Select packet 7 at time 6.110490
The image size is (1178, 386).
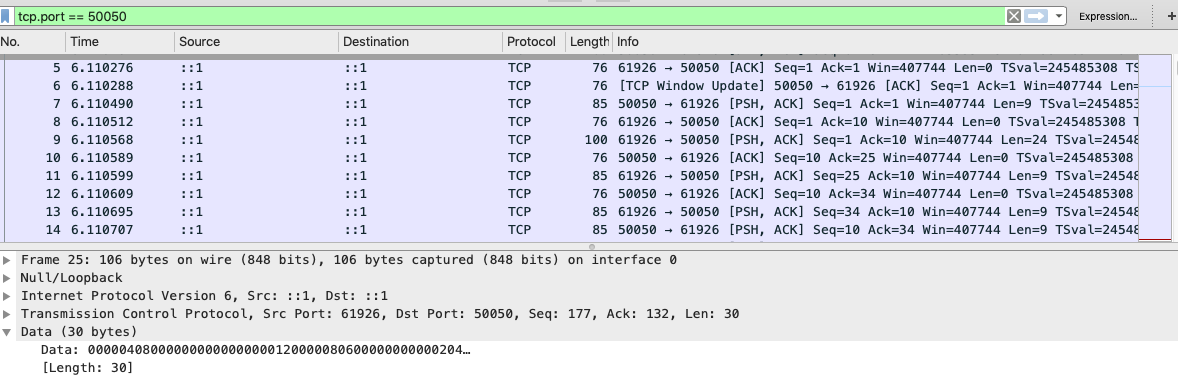tap(571, 104)
